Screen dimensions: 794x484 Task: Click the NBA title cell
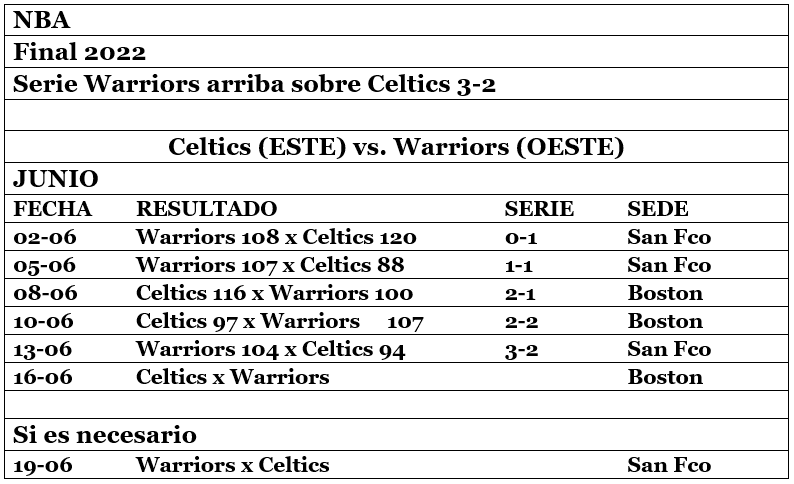(x=42, y=20)
